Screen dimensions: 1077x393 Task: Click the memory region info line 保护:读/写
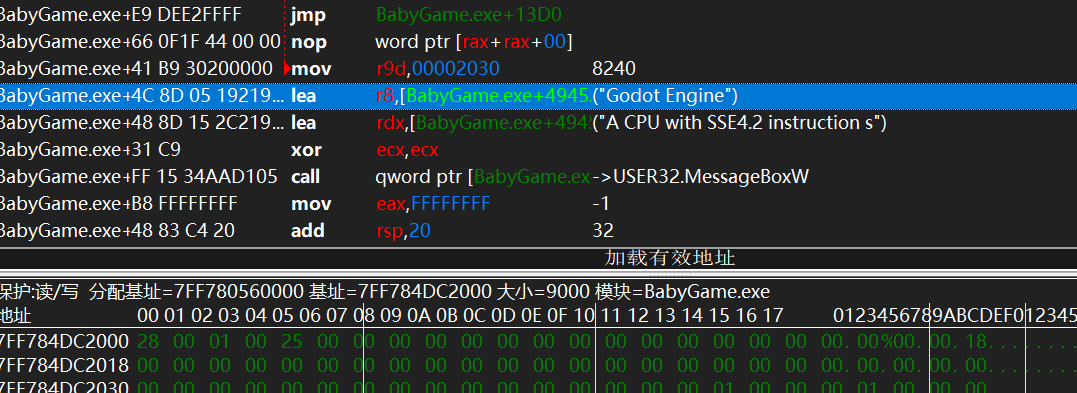pos(385,292)
